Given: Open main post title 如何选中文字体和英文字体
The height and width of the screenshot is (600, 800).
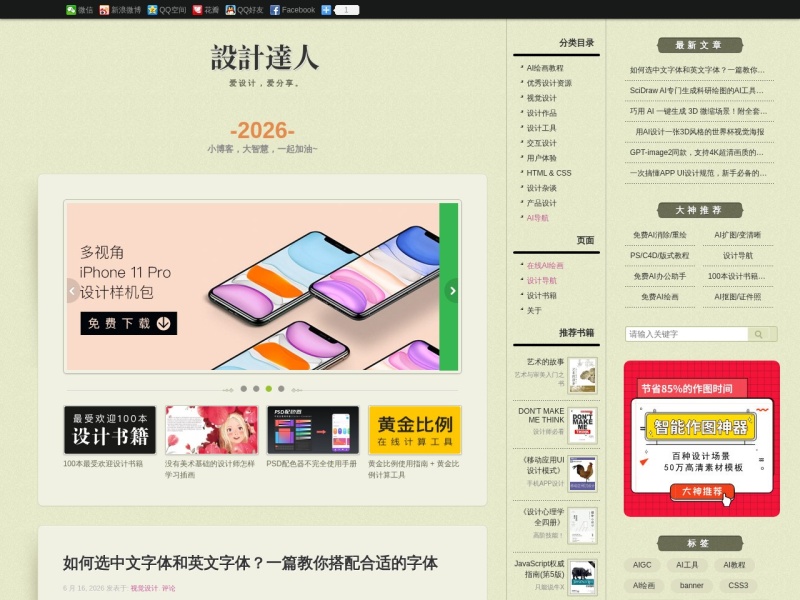Looking at the screenshot, I should 250,563.
